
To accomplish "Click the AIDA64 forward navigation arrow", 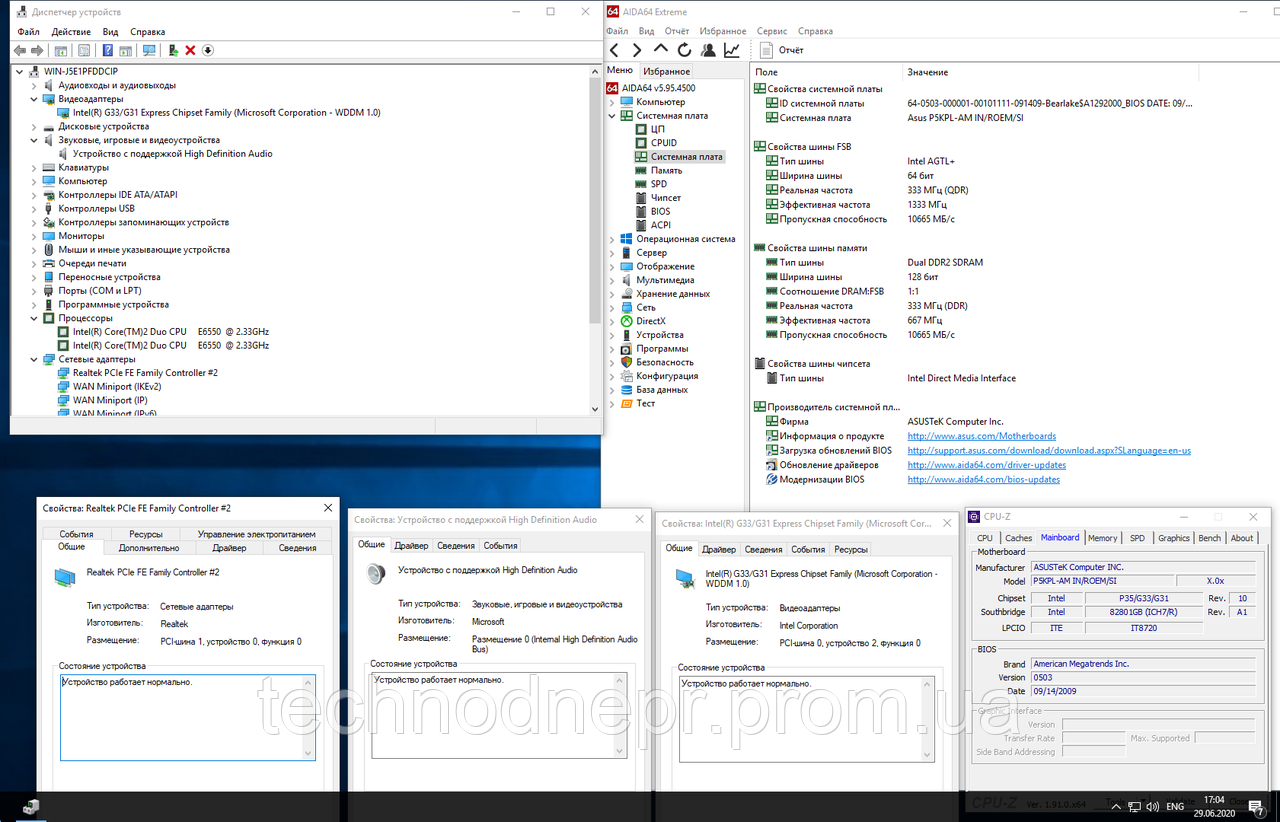I will [637, 50].
